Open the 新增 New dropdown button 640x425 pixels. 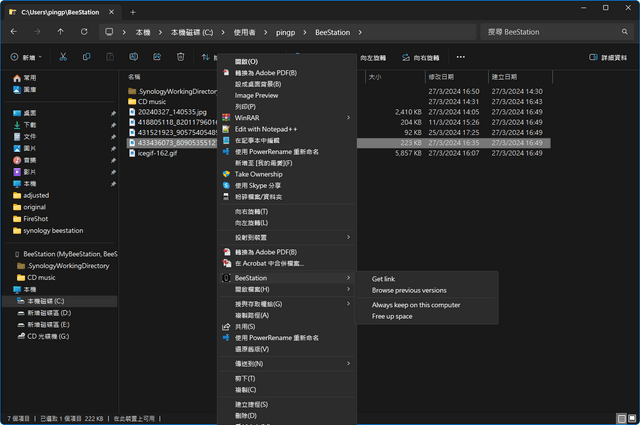[x=26, y=58]
